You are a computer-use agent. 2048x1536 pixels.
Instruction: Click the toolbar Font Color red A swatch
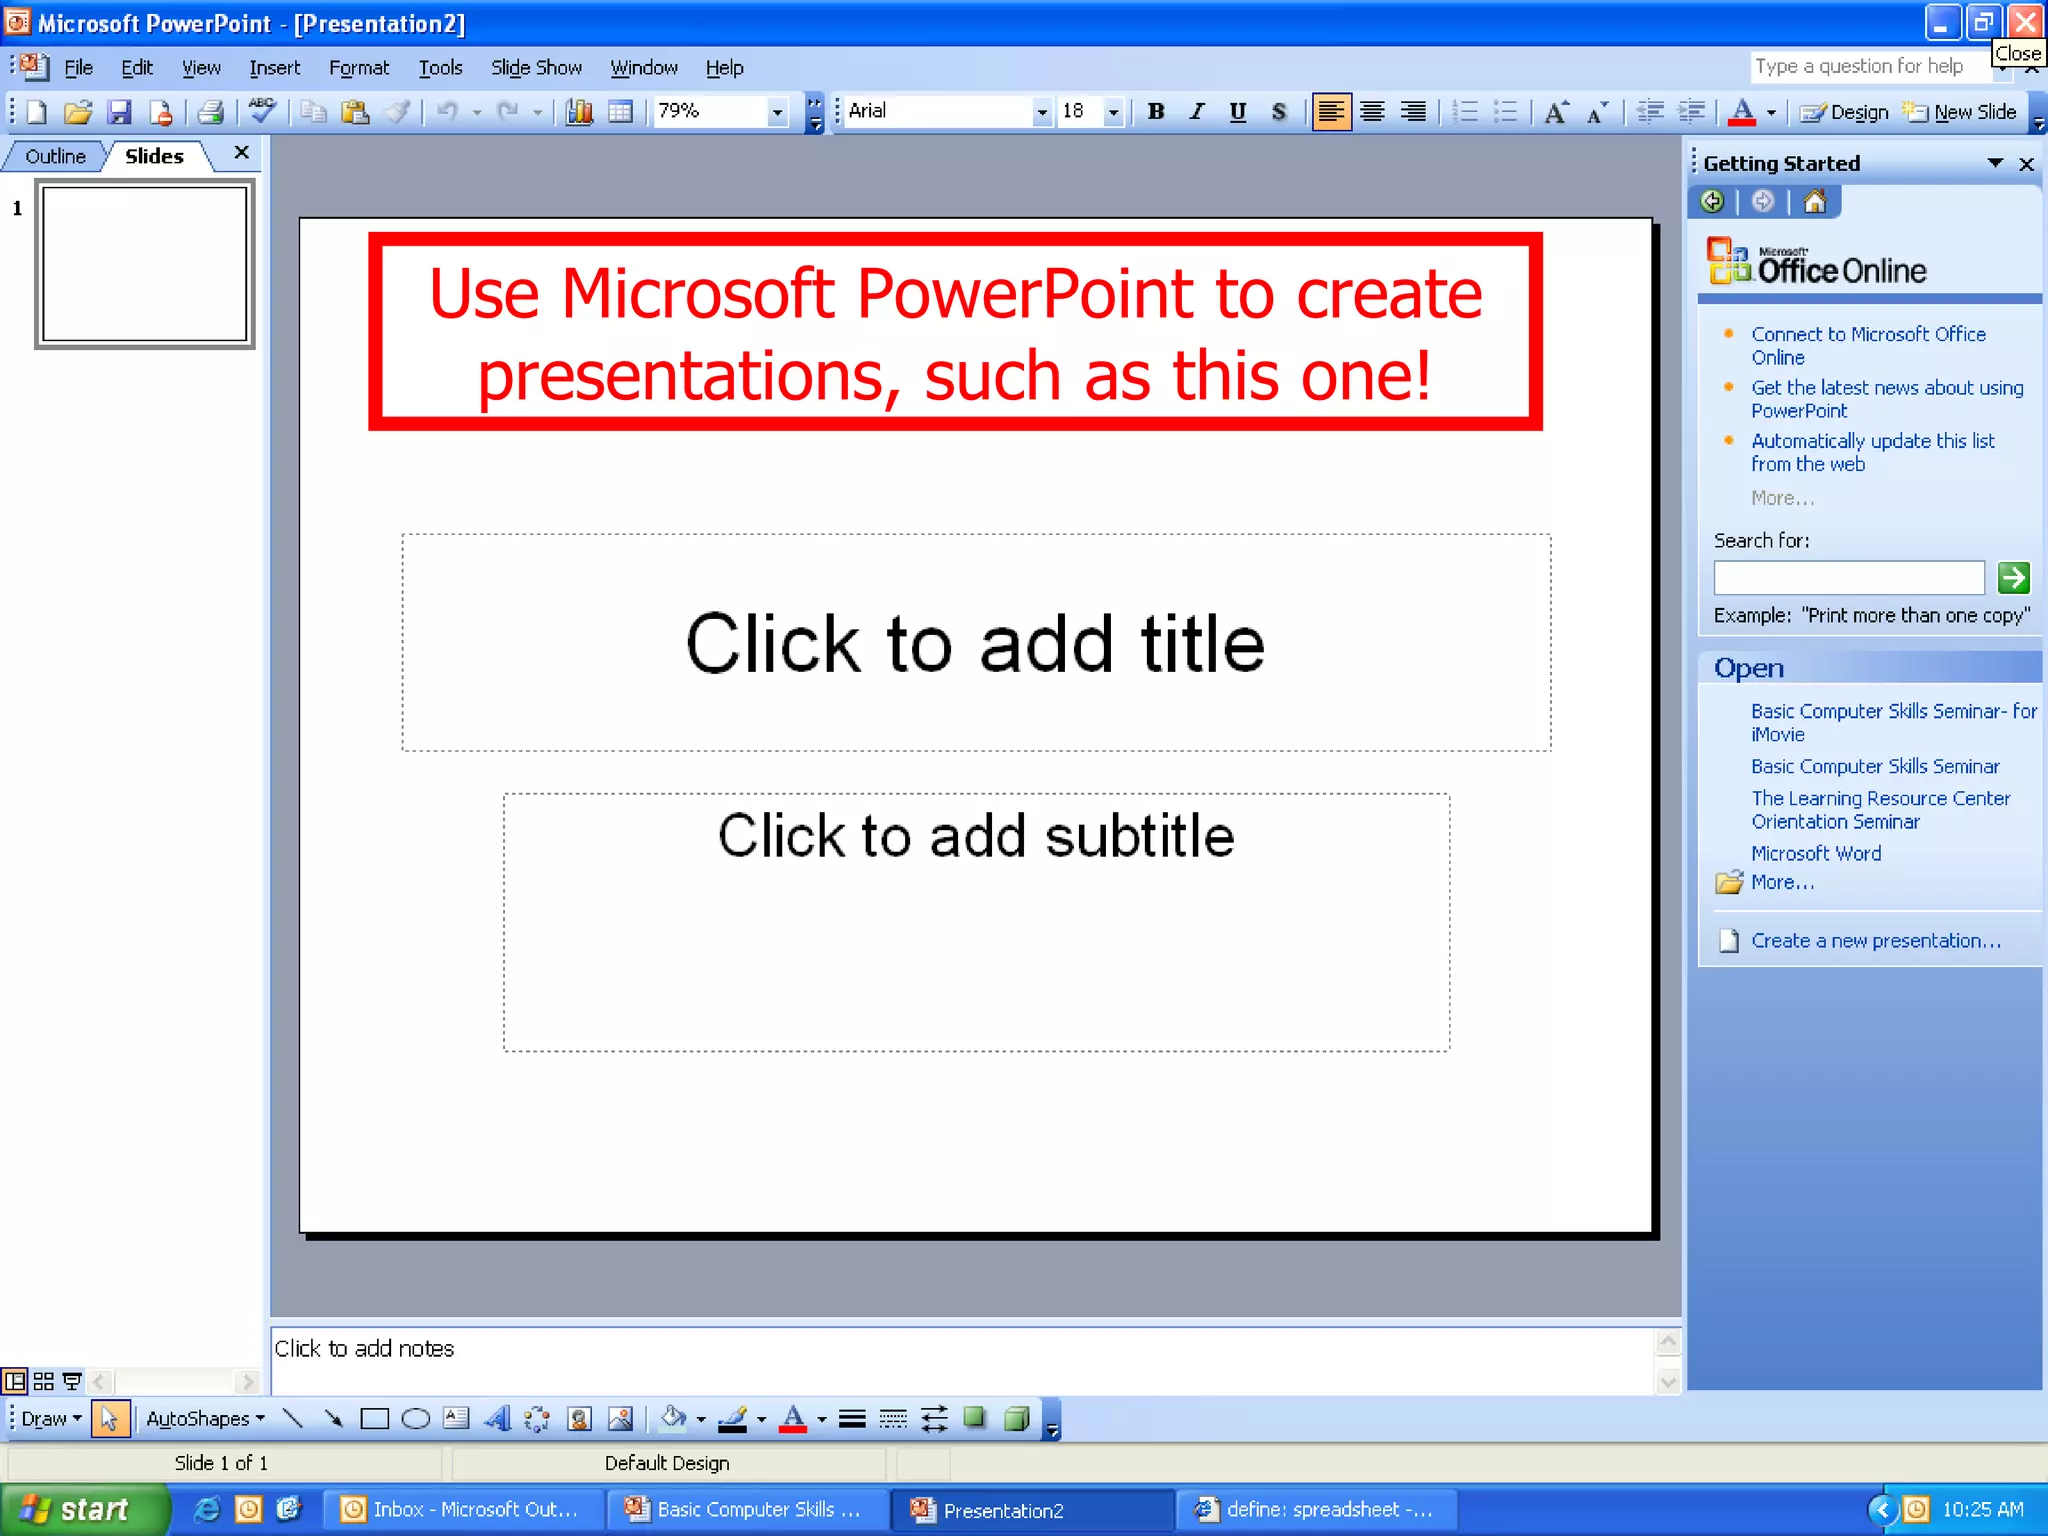click(x=1742, y=112)
